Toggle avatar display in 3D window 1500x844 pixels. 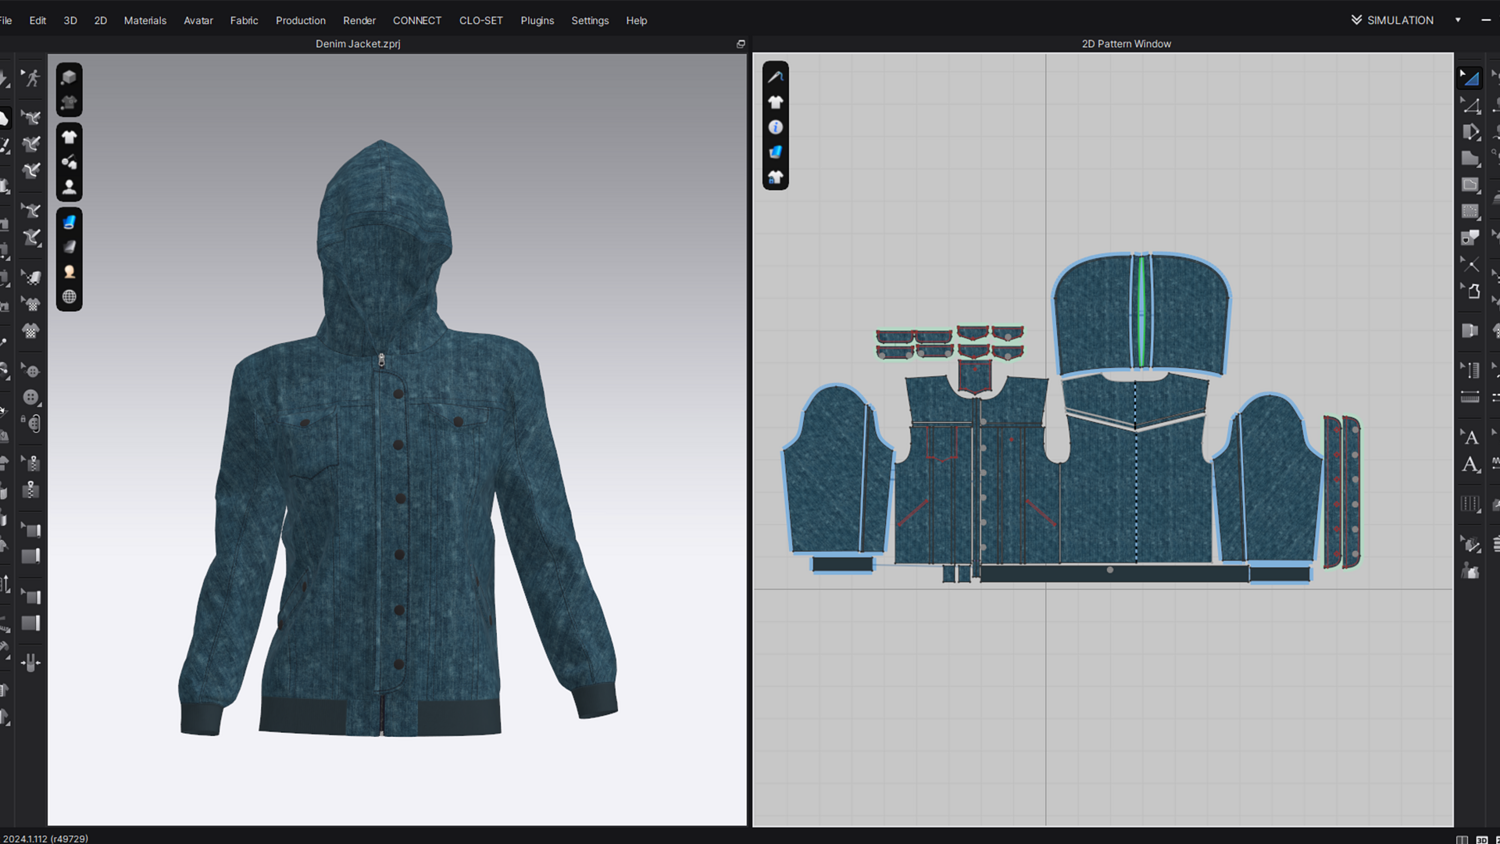tap(69, 187)
